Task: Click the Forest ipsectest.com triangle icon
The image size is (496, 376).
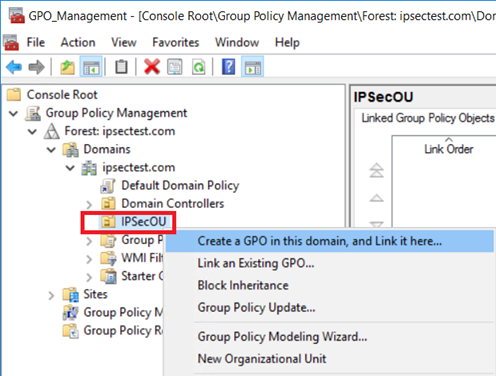Action: (52, 131)
